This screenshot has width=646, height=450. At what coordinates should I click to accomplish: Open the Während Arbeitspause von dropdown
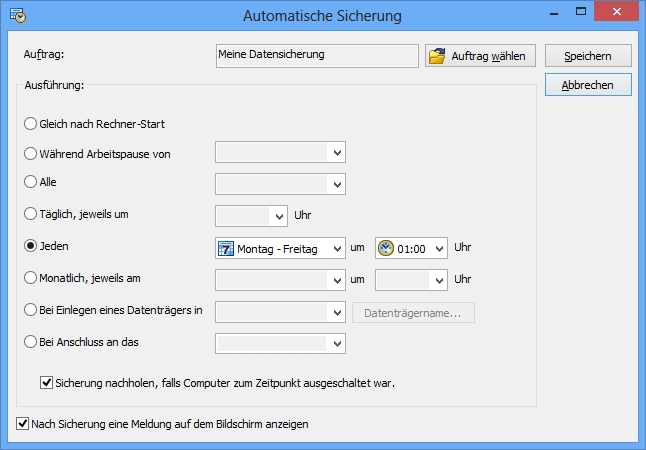(280, 152)
